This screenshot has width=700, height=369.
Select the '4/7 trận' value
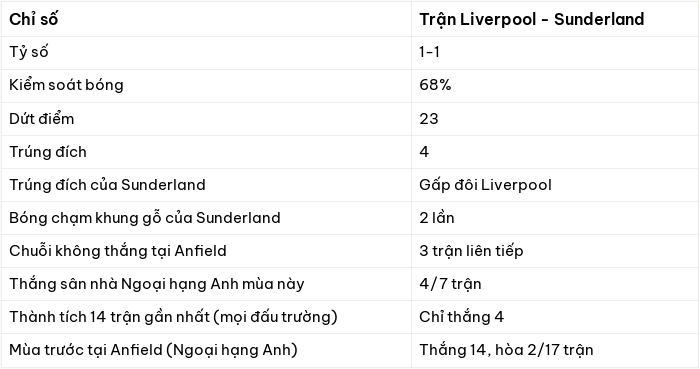click(450, 284)
